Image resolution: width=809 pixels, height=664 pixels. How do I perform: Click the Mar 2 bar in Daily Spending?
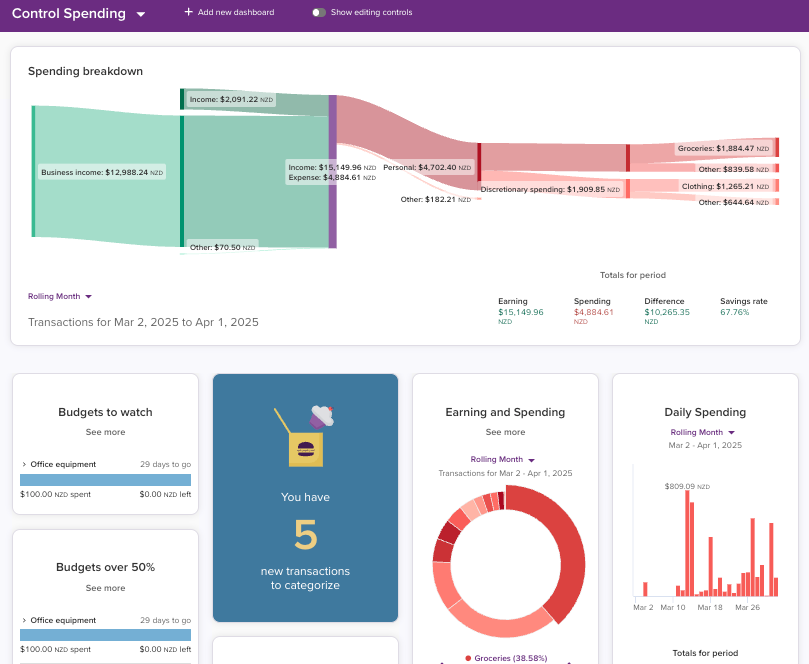coord(645,589)
